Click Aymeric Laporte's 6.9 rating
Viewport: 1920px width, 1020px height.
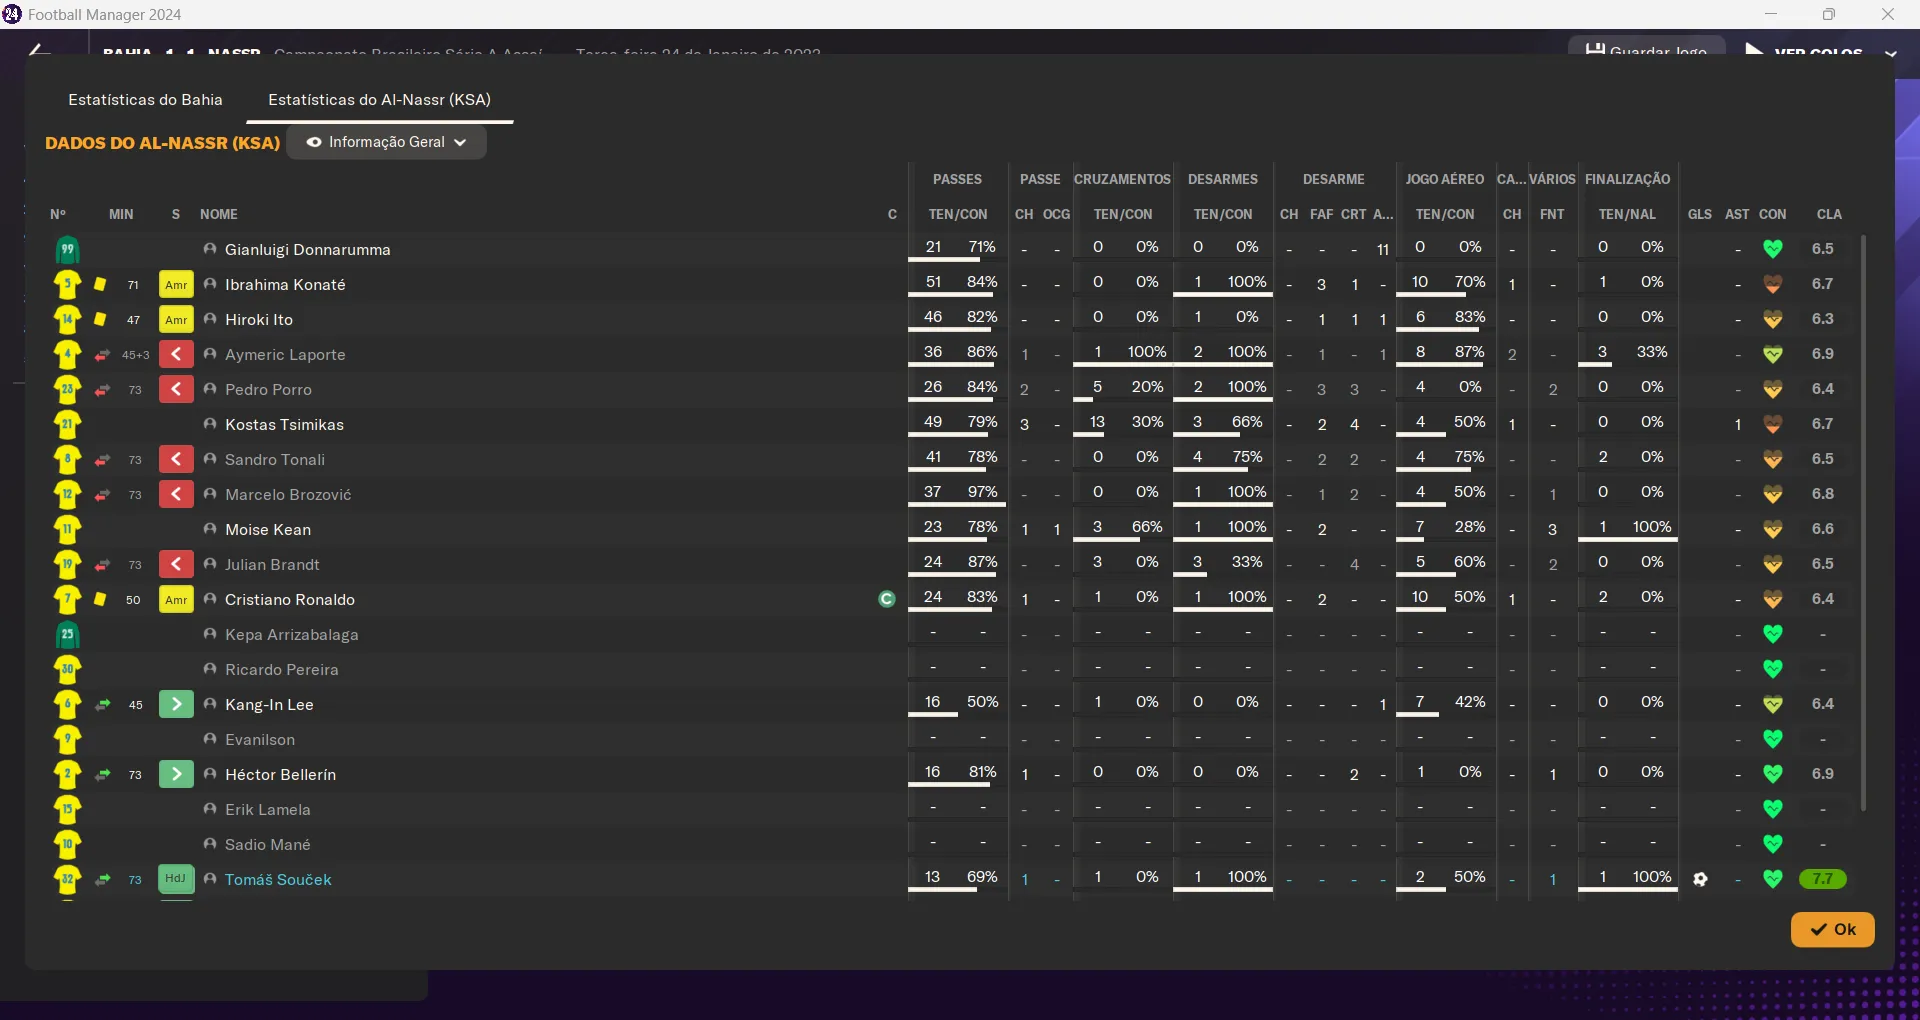coord(1822,354)
